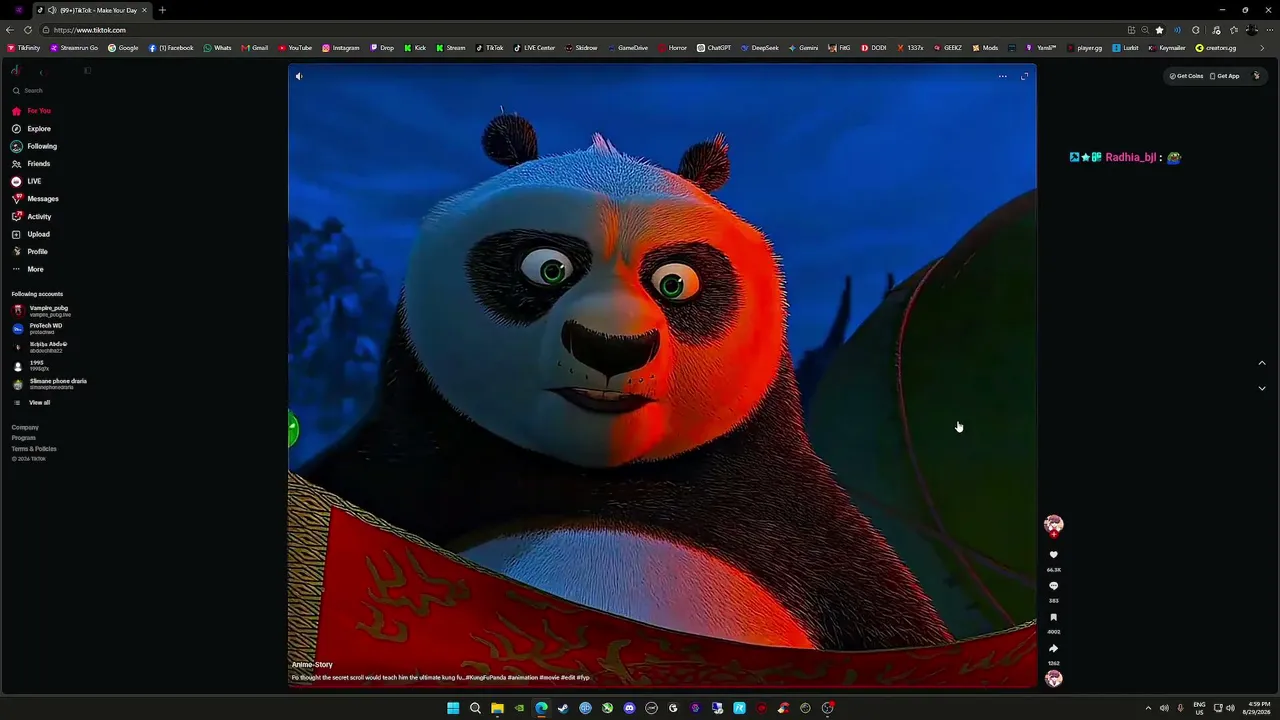Go to the next video with down arrow
The width and height of the screenshot is (1280, 720).
(1262, 388)
